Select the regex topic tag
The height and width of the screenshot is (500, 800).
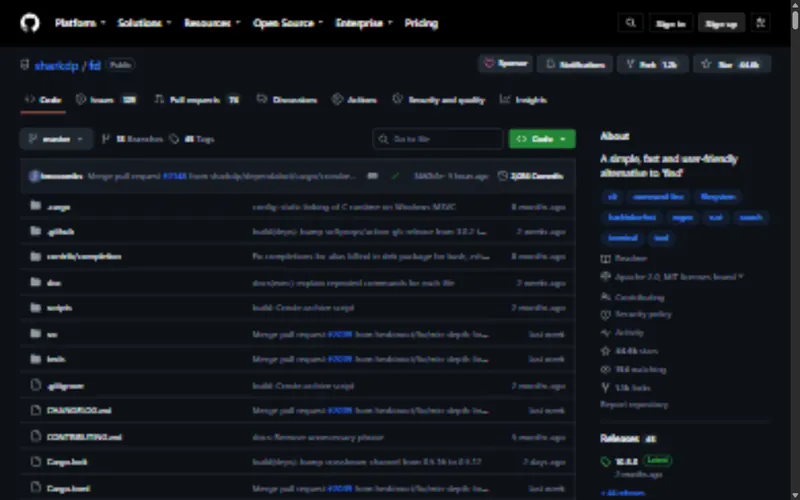tap(682, 217)
